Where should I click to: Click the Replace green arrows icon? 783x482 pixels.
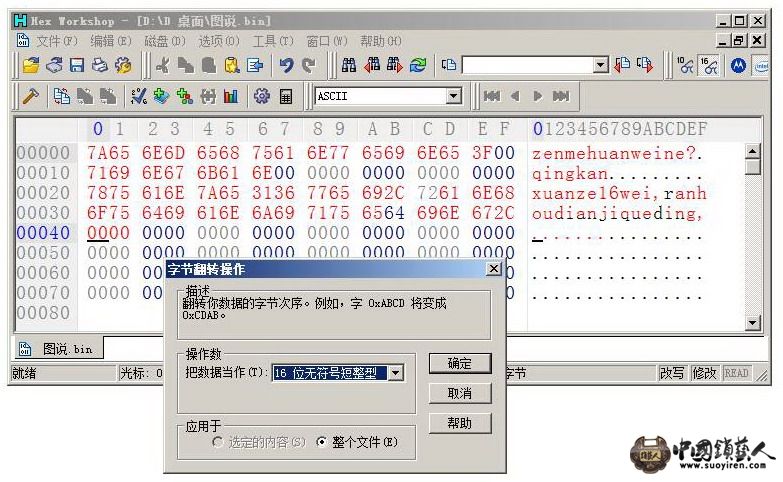point(418,65)
